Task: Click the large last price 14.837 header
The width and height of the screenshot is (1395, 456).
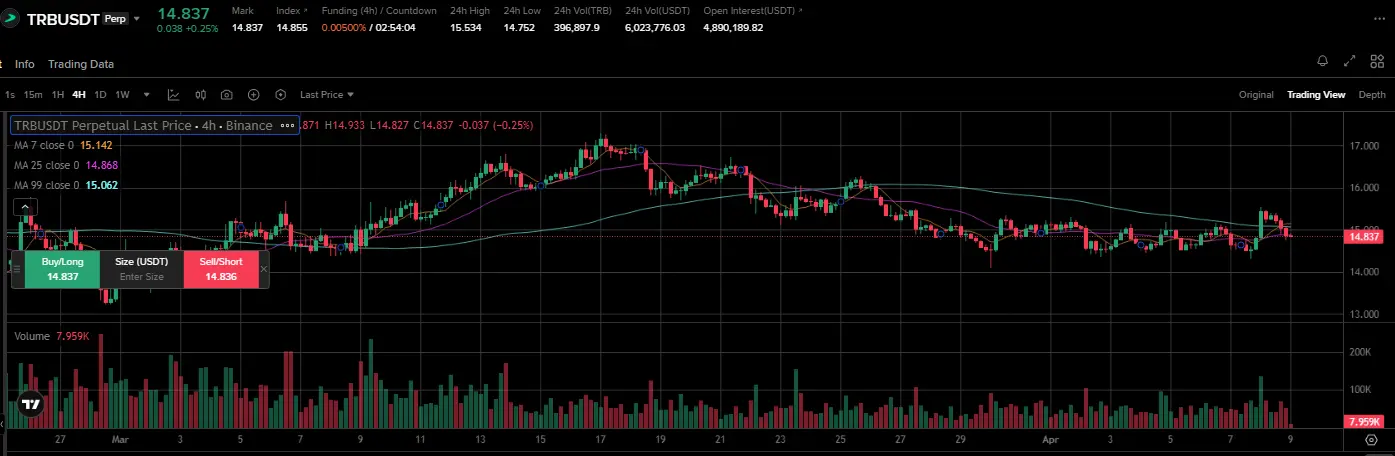Action: 184,12
